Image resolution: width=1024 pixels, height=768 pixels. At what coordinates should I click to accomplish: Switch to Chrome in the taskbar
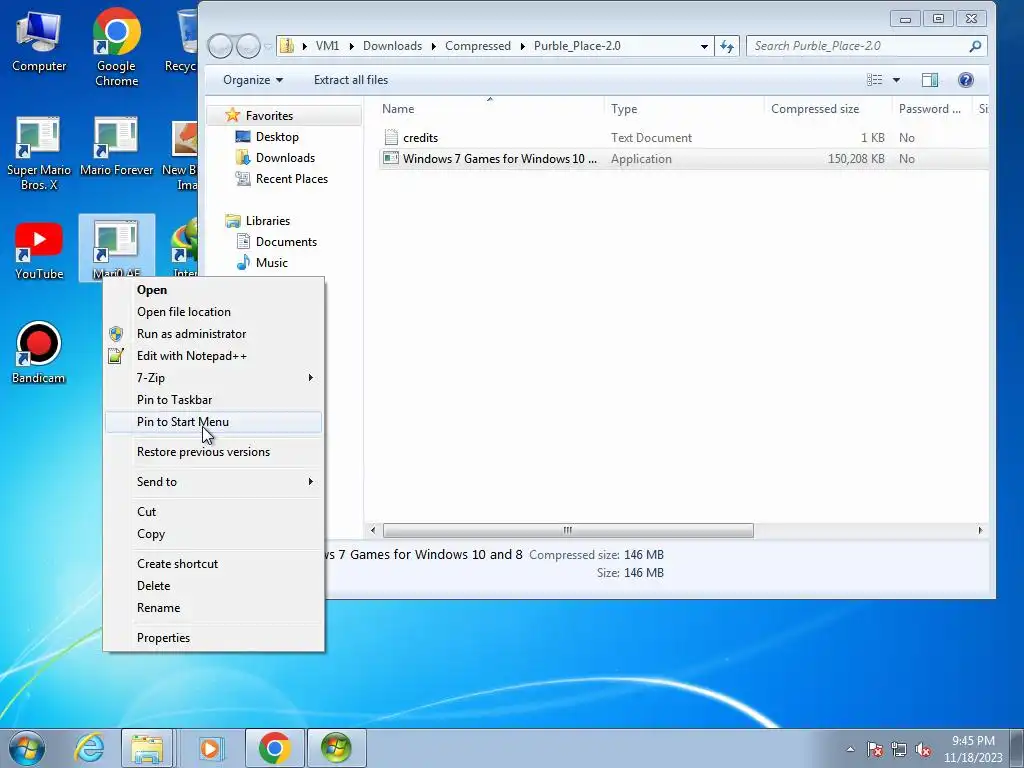tap(274, 748)
